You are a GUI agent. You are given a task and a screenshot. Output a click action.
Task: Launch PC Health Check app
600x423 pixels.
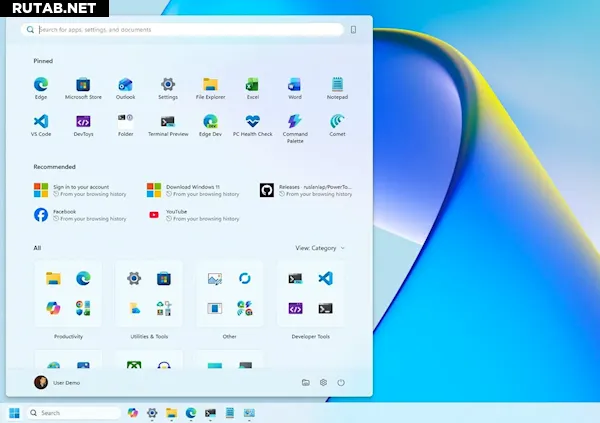253,123
